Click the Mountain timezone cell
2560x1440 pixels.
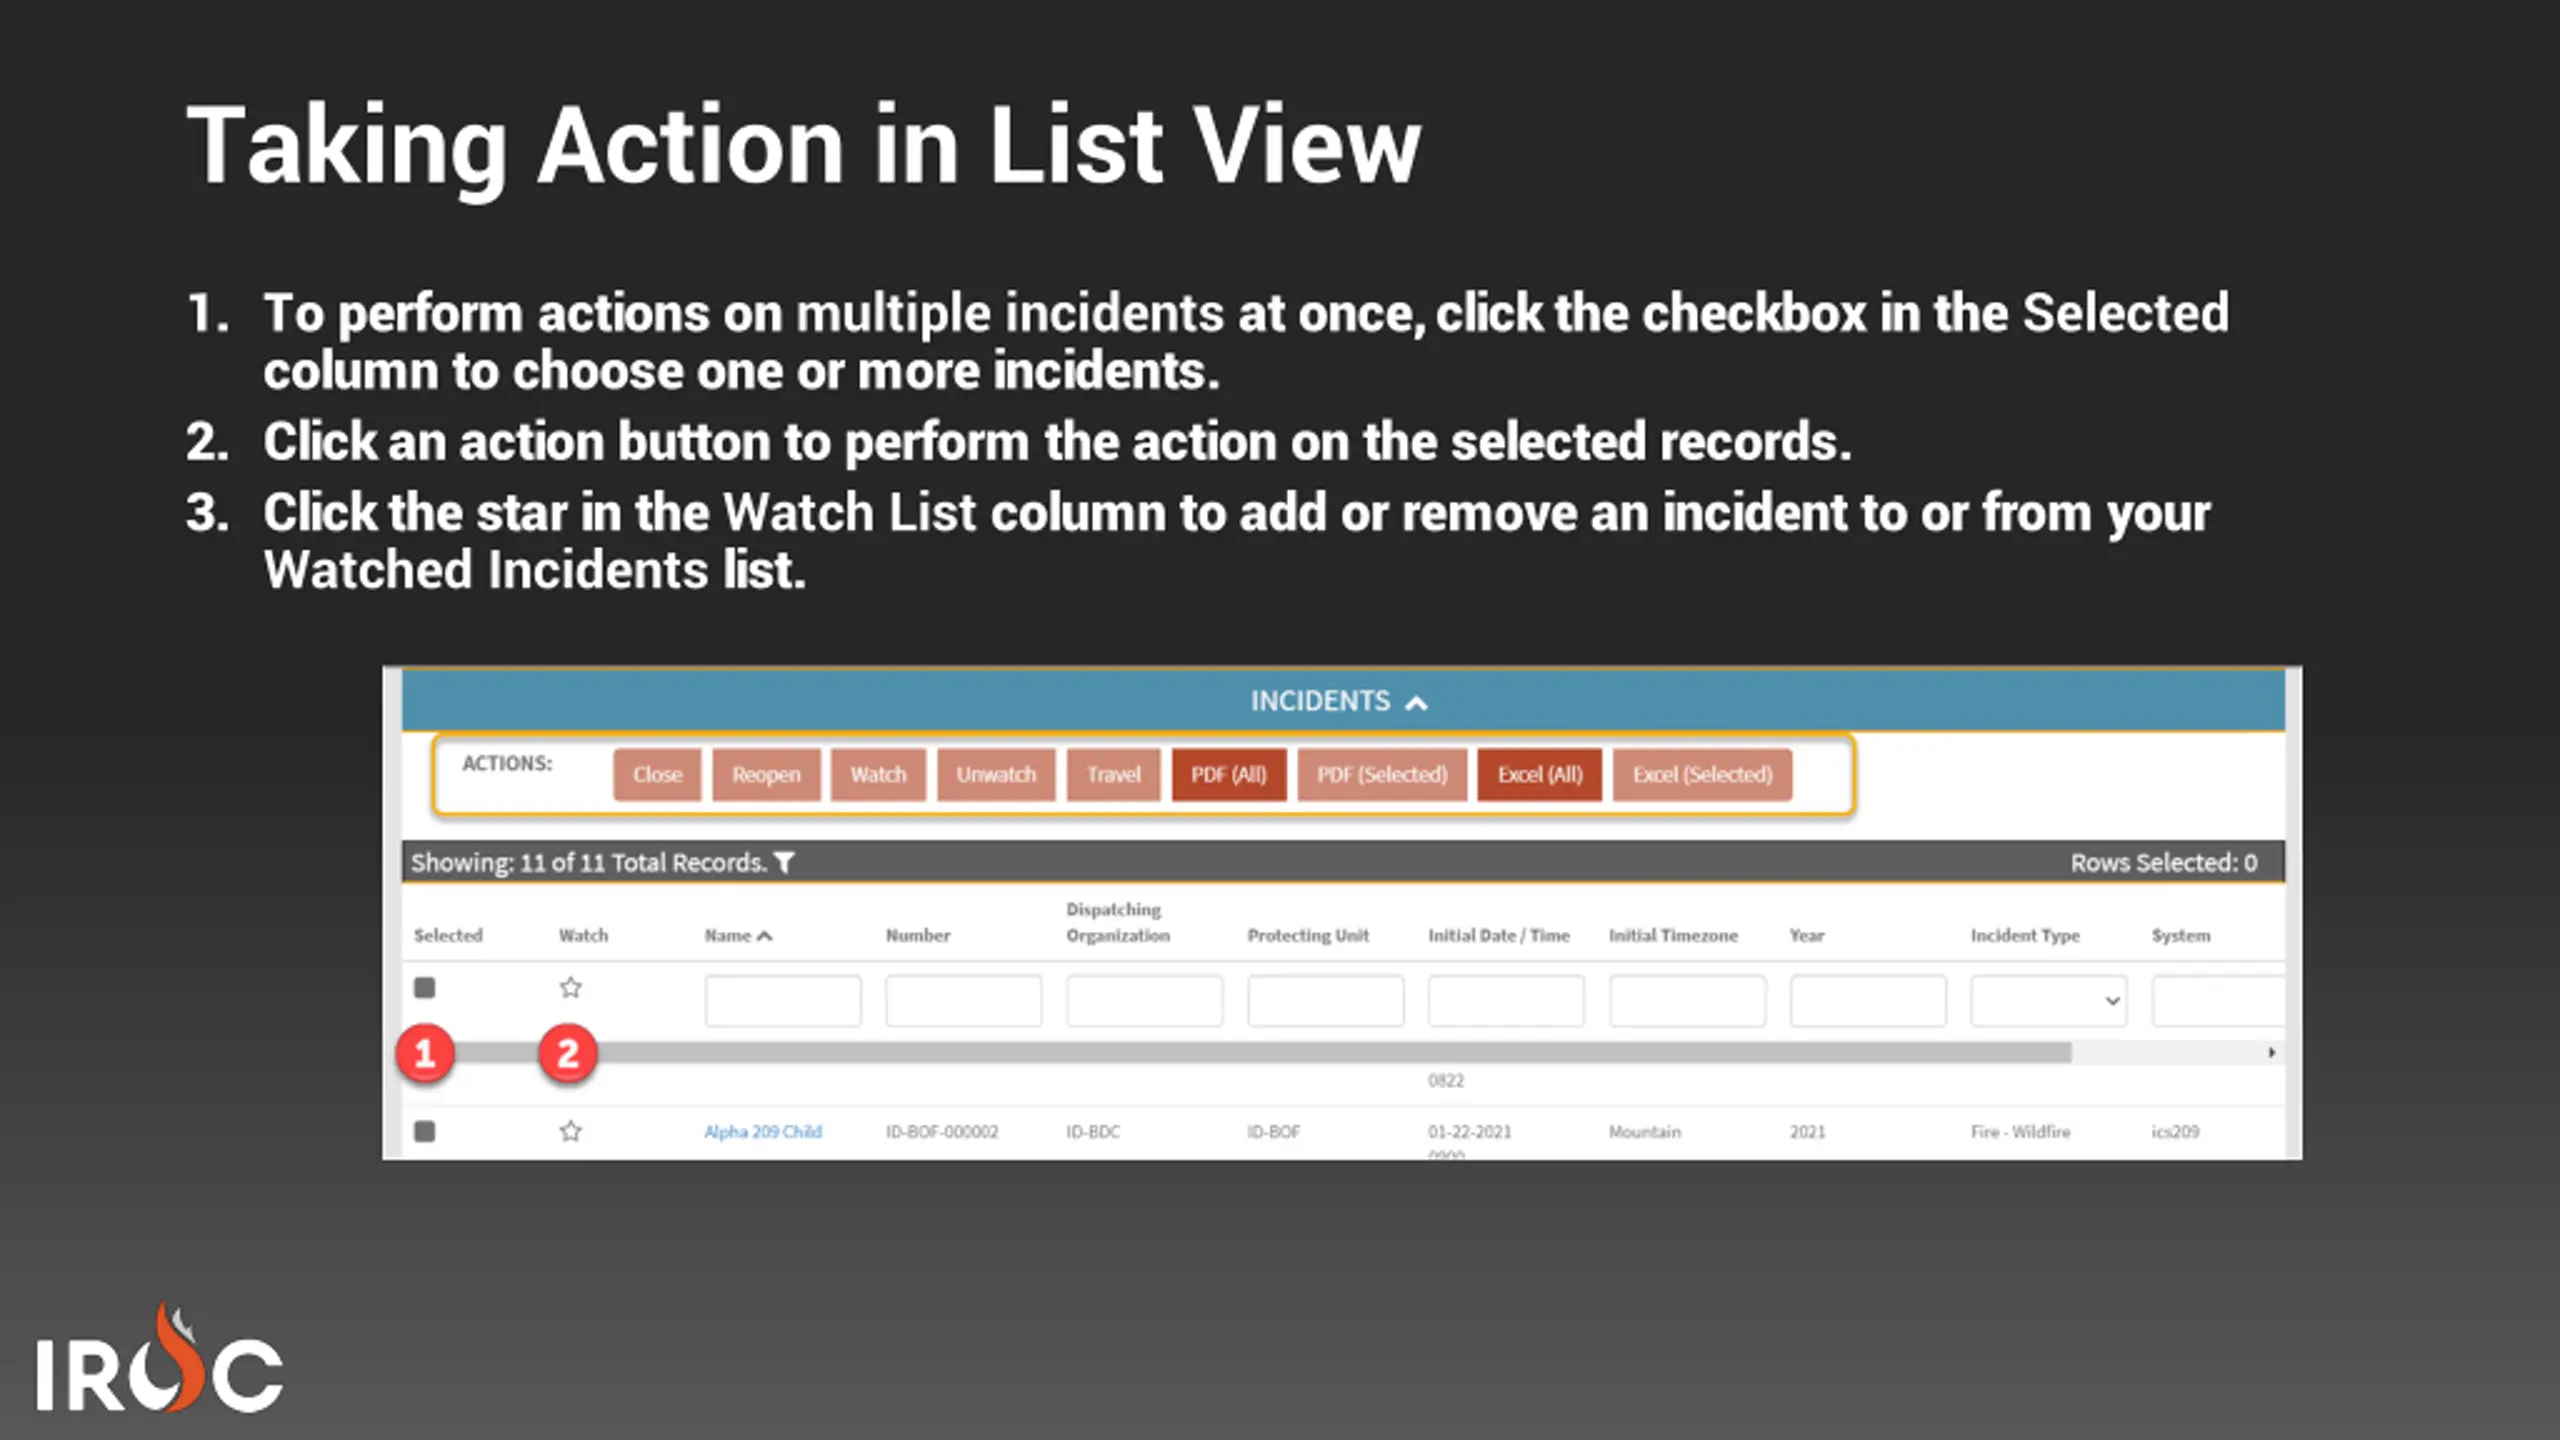(1645, 1131)
